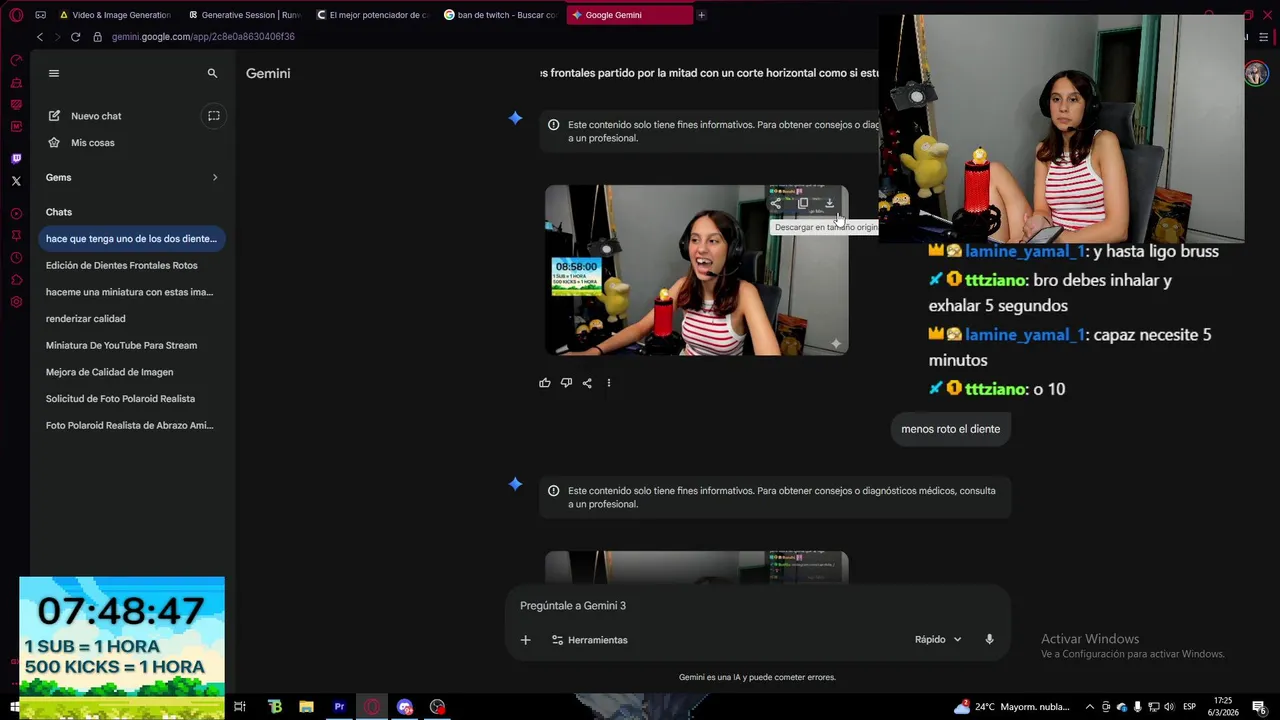Image resolution: width=1280 pixels, height=720 pixels.
Task: Open the Rápido model dropdown
Action: click(938, 640)
